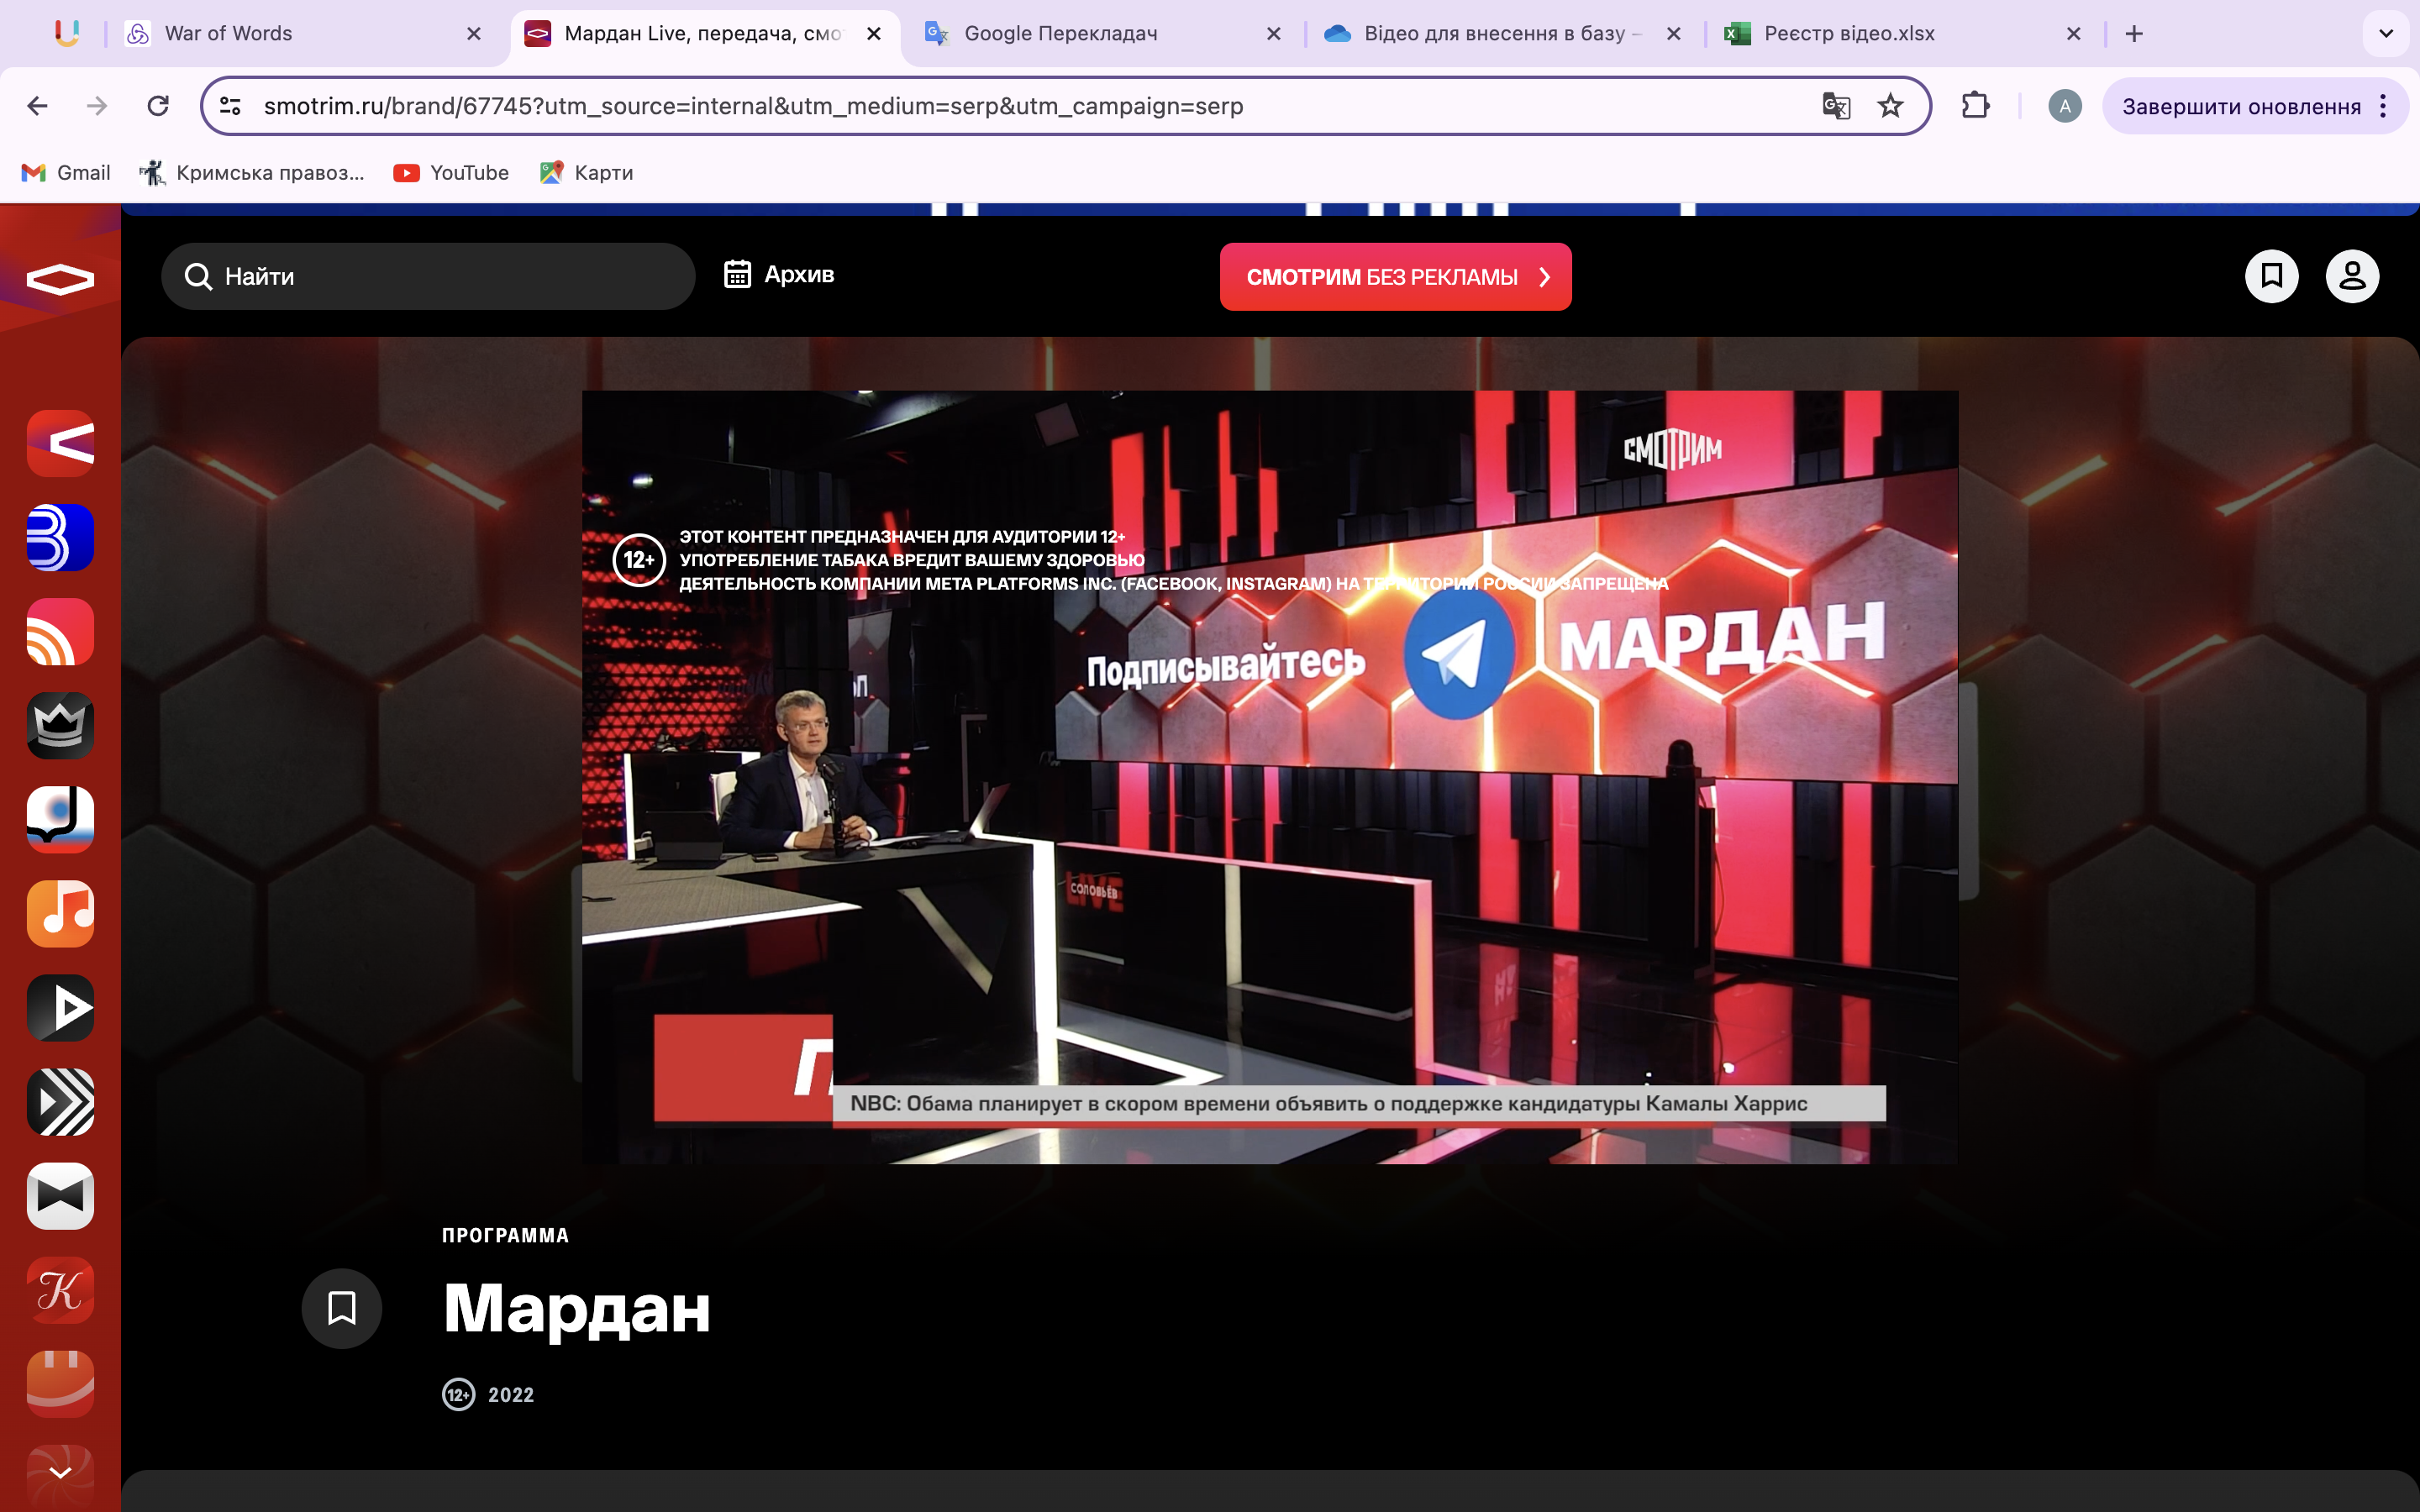
Task: Open the Chrome three-dot menu
Action: tap(2384, 106)
